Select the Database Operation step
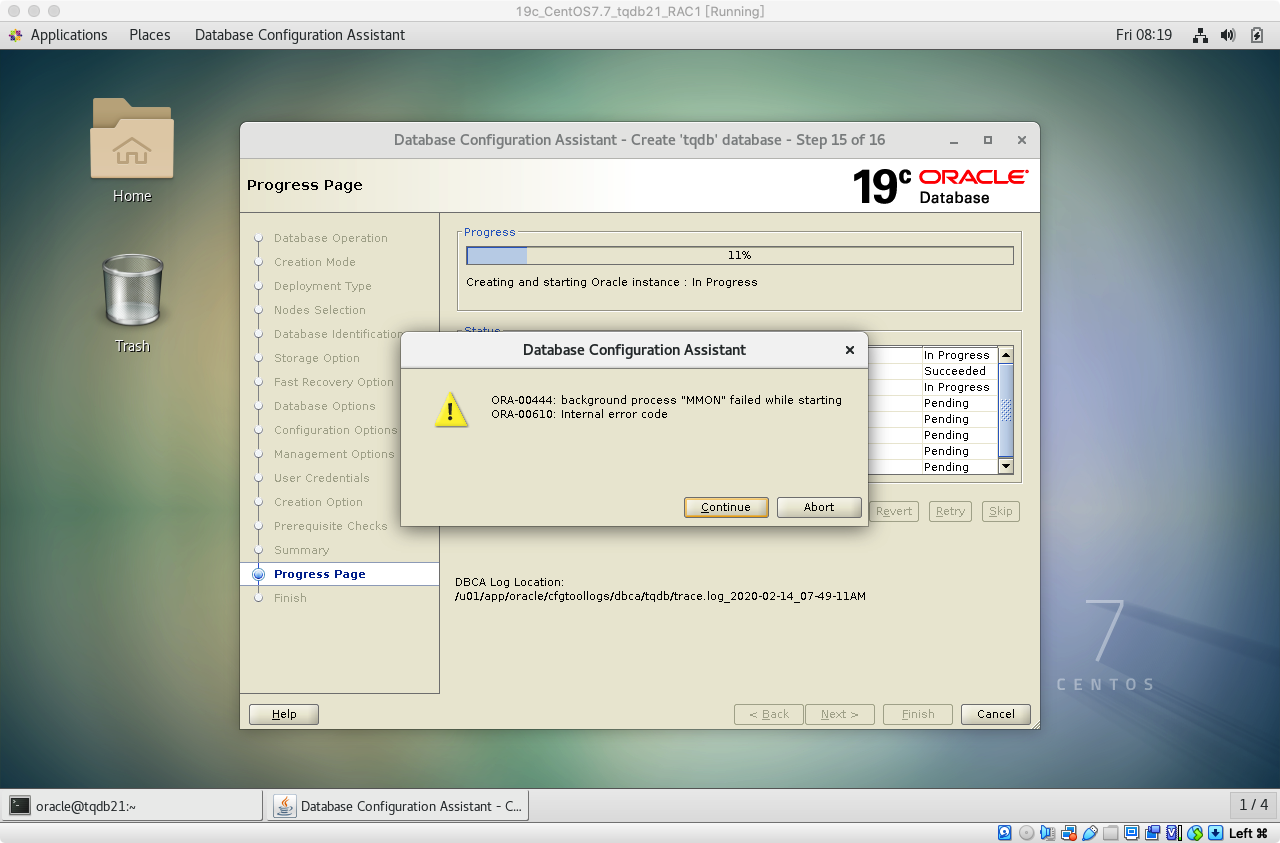 331,238
